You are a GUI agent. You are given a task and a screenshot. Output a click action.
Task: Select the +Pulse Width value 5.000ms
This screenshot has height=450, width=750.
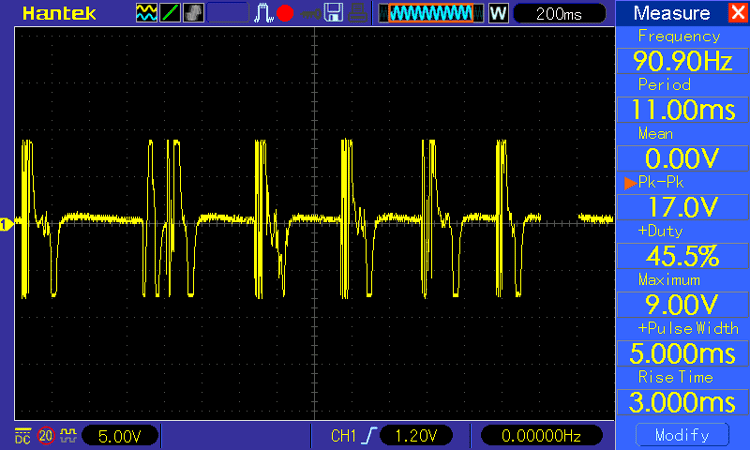pos(683,353)
